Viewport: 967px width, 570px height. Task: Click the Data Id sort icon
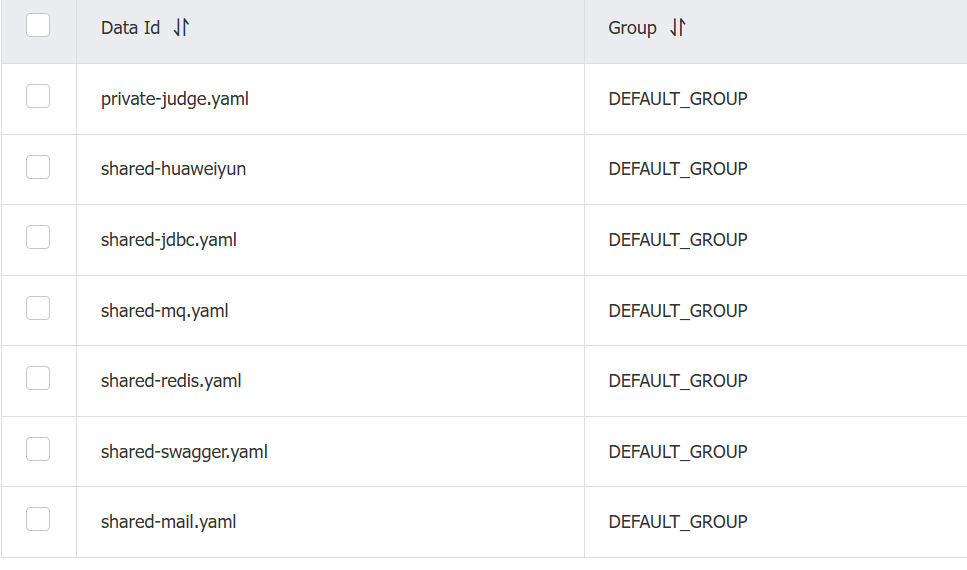point(181,28)
